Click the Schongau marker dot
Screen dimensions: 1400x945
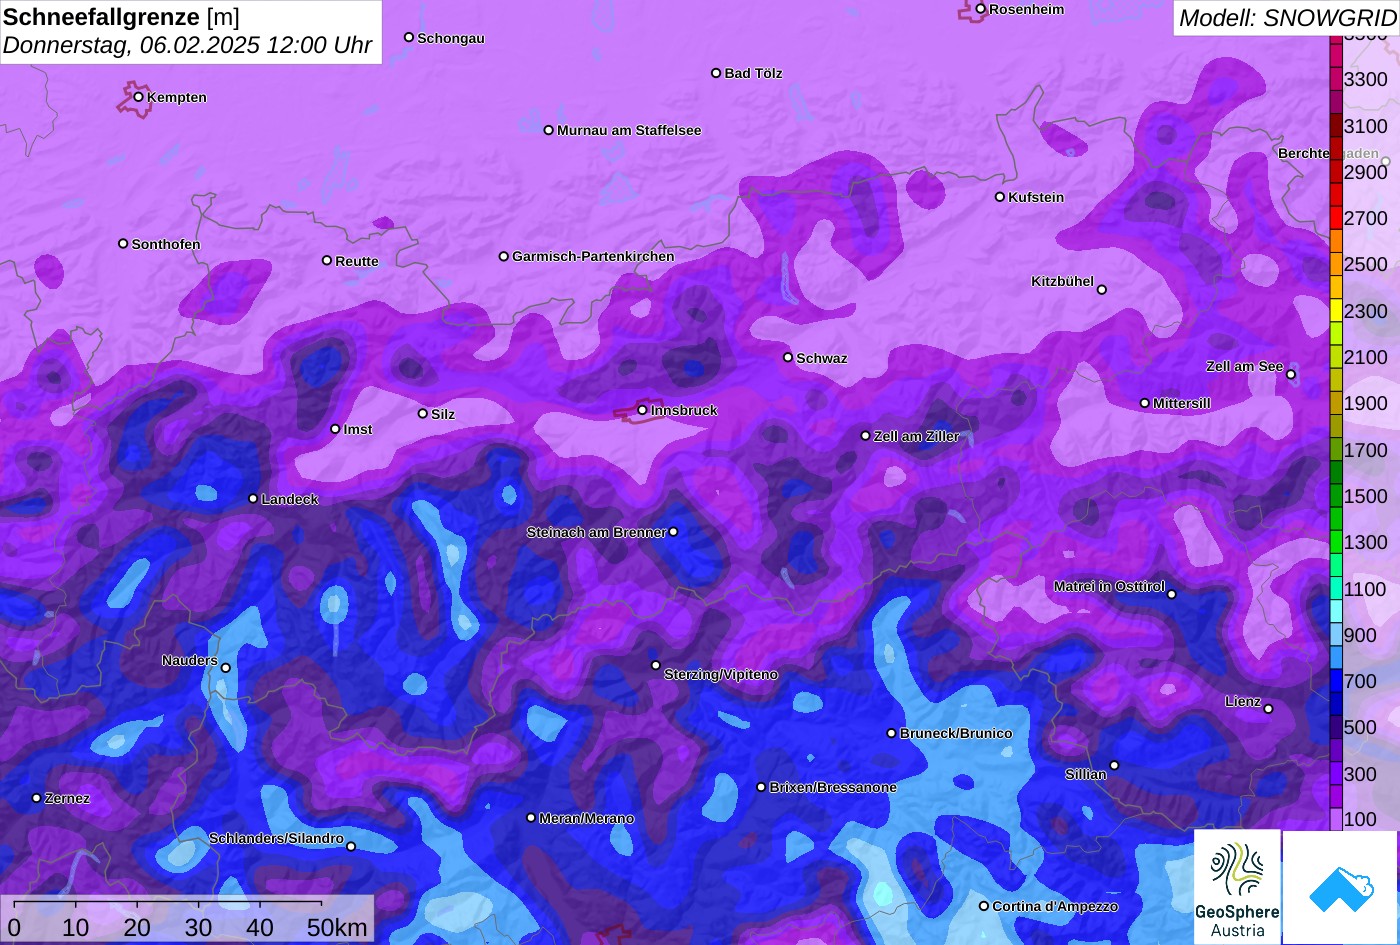408,37
